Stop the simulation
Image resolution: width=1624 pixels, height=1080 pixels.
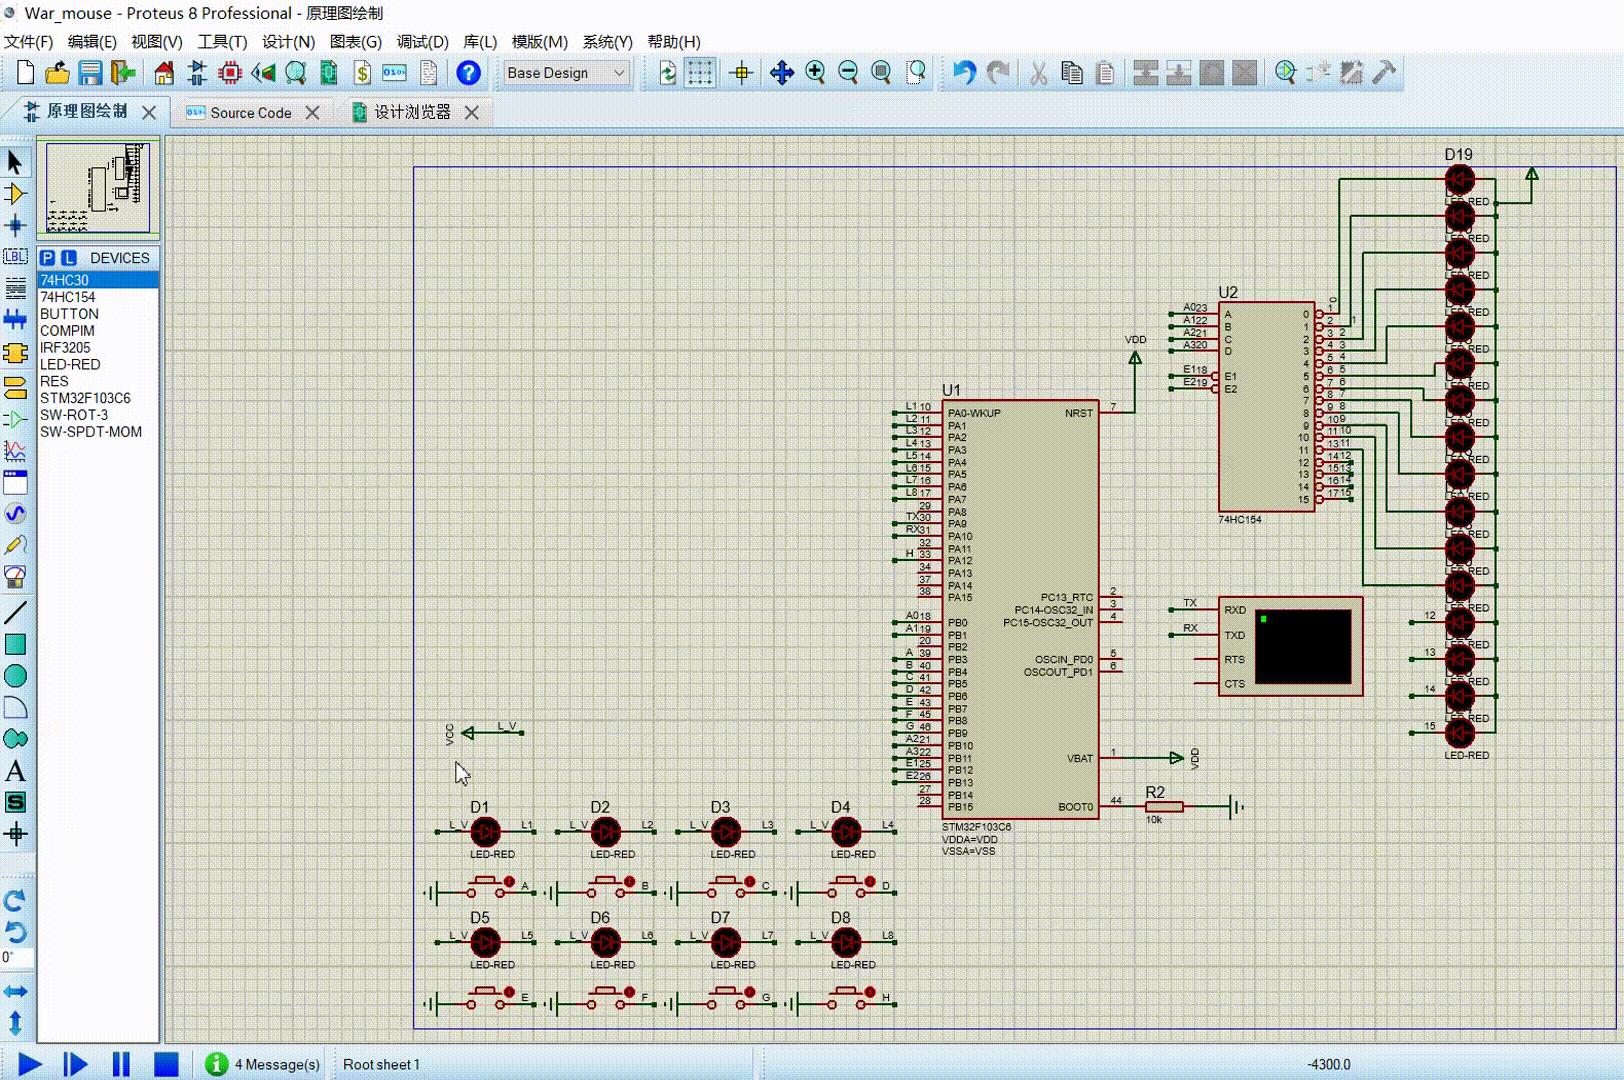(166, 1064)
